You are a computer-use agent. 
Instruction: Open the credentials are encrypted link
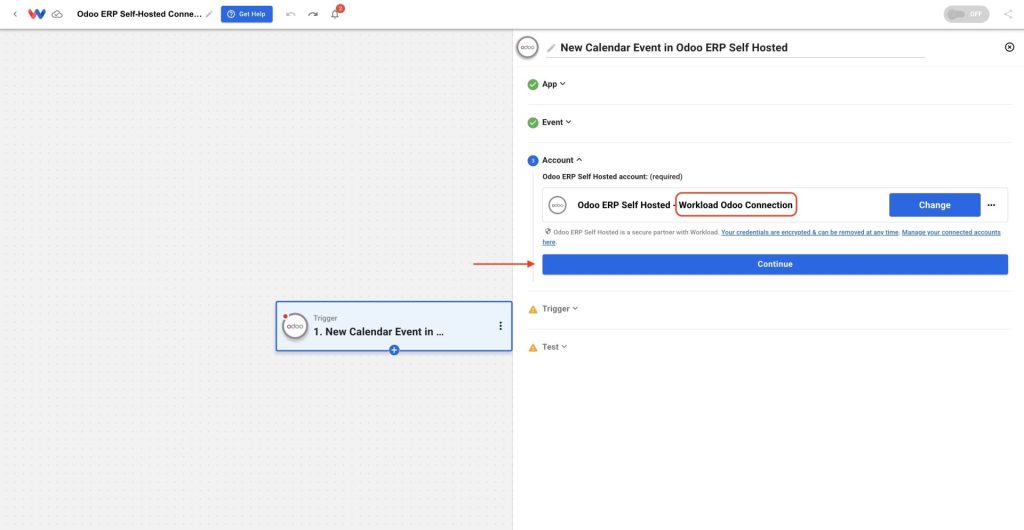(810, 232)
